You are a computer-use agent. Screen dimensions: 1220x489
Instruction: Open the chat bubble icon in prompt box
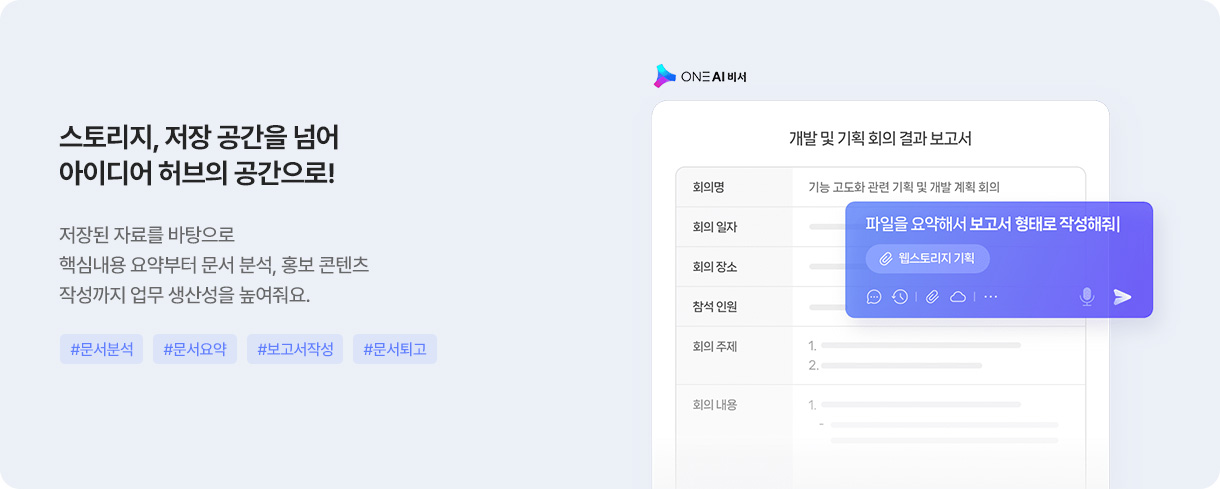pyautogui.click(x=874, y=297)
